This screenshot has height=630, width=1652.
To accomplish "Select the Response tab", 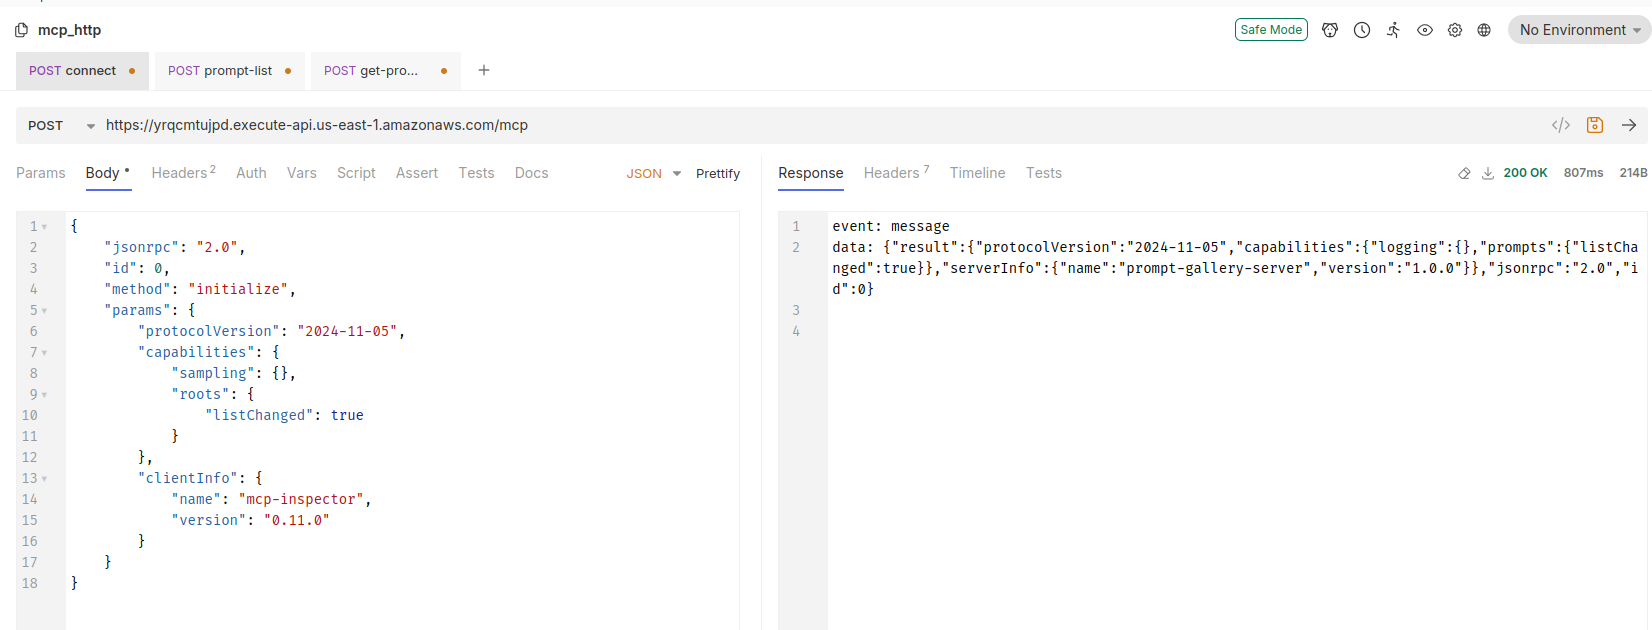I will 811,173.
